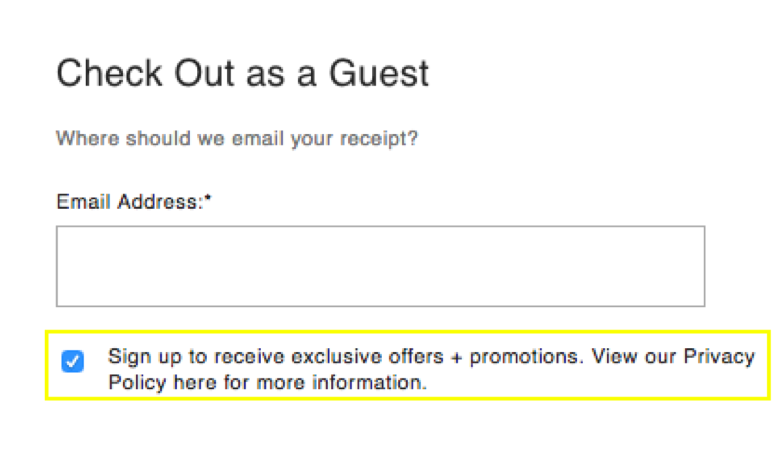Click the Email Address input field
The width and height of the screenshot is (780, 462).
pyautogui.click(x=380, y=266)
